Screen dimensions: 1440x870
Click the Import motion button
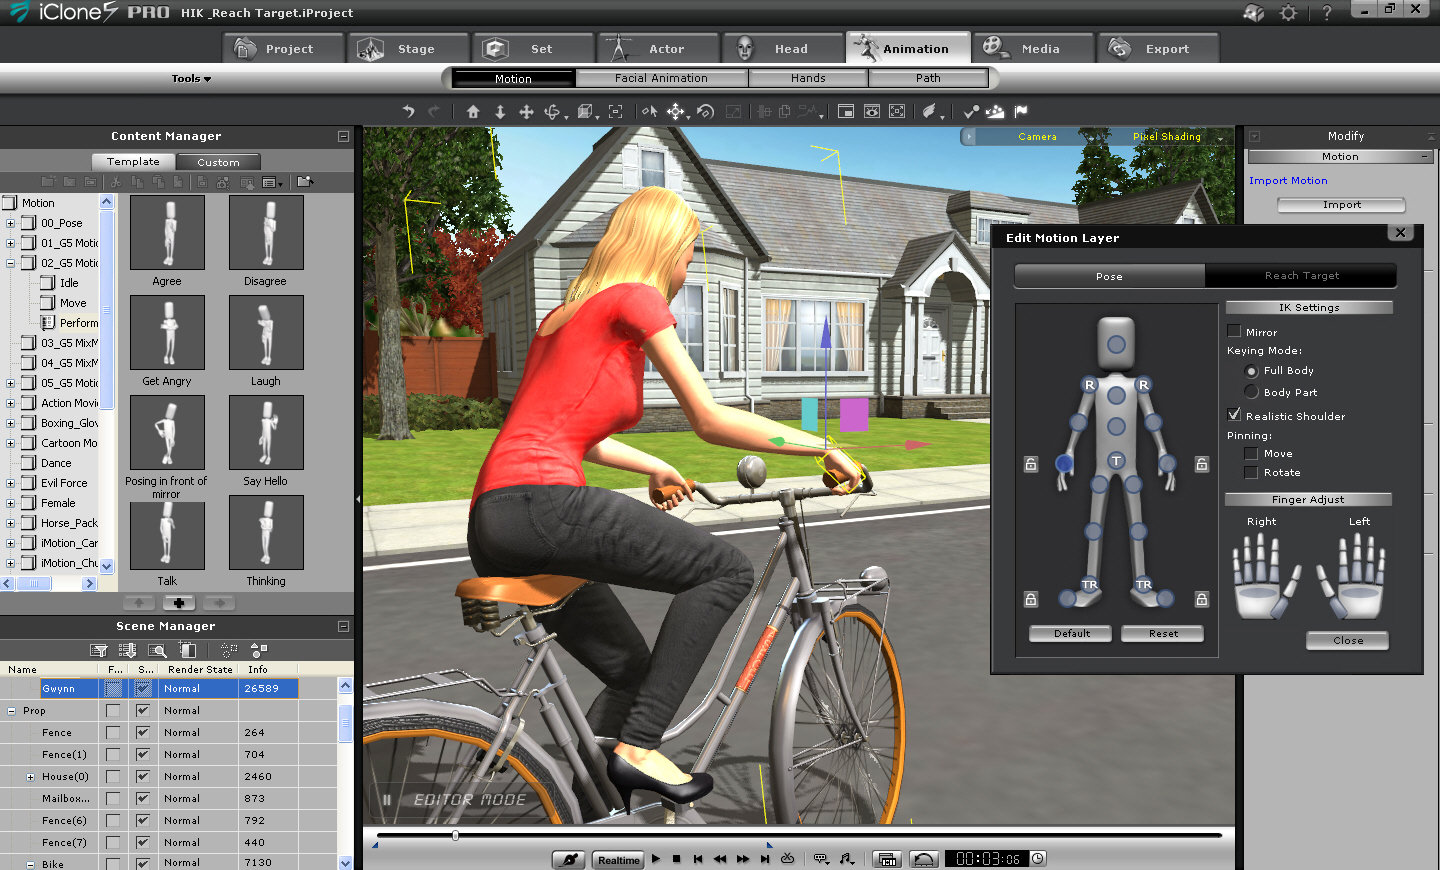(1341, 205)
